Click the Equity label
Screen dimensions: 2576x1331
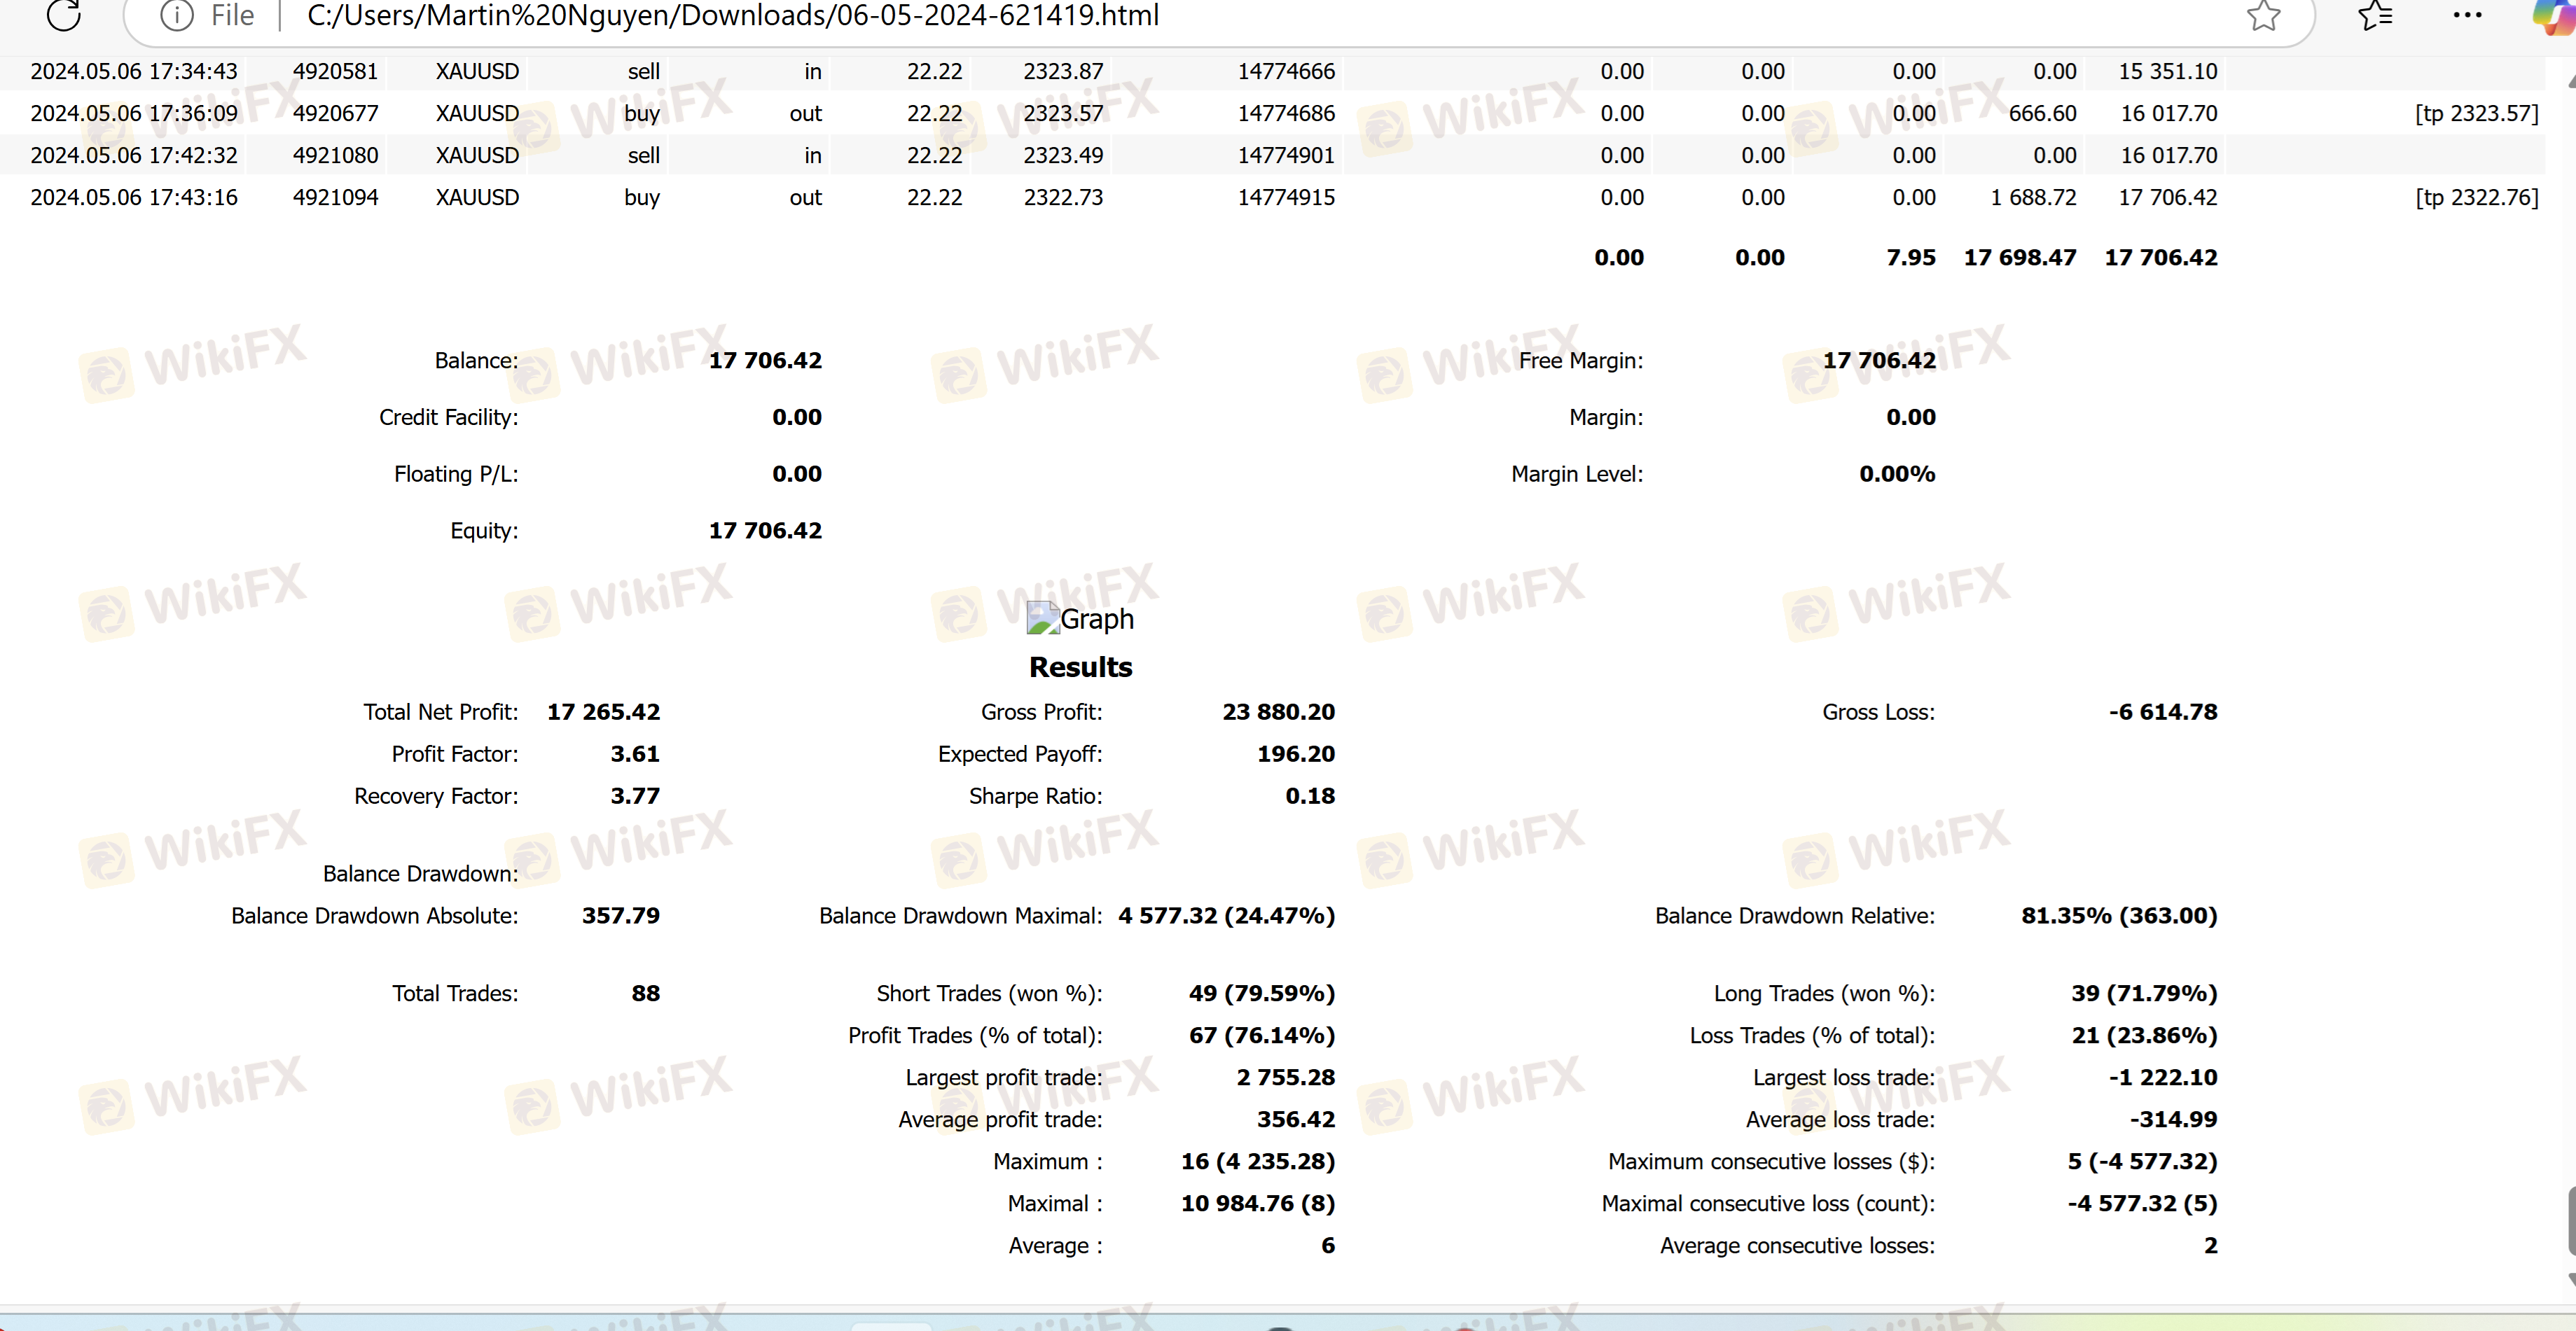[484, 531]
